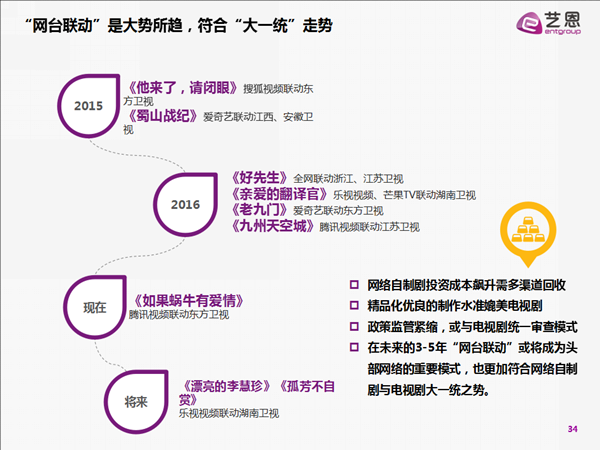Click the yellow gold bars pin icon
600x450 pixels.
(528, 234)
